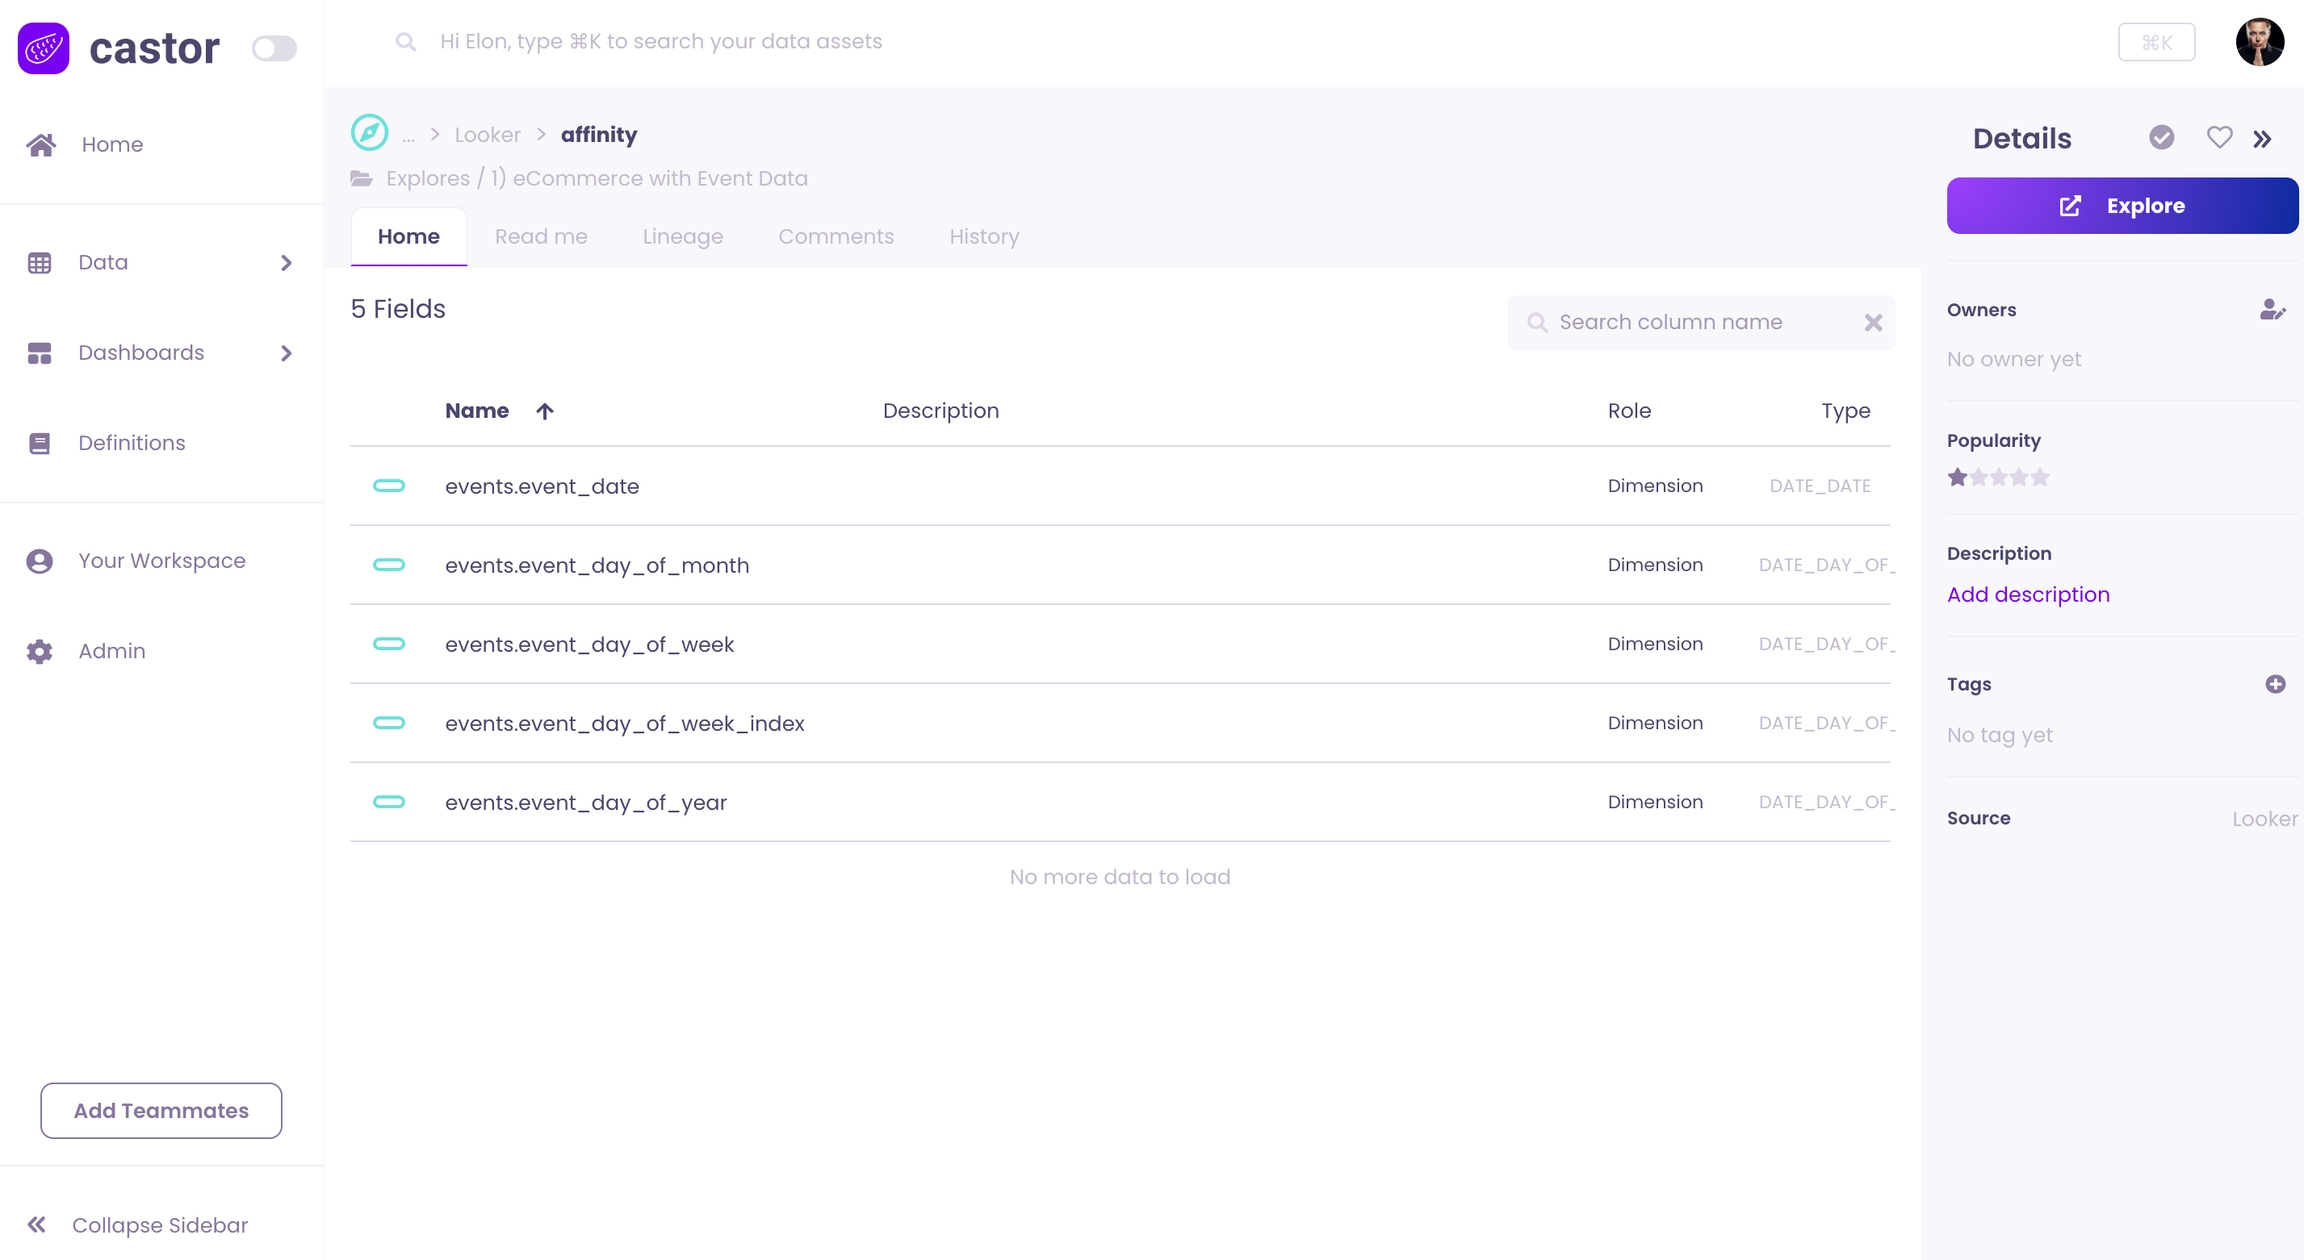Switch to the Lineage tab

[682, 237]
